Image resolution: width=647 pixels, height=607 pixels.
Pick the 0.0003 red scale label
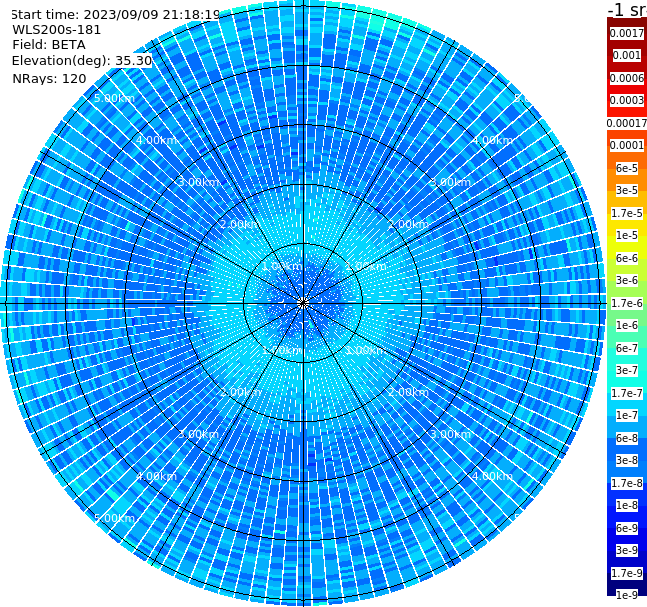[x=627, y=100]
